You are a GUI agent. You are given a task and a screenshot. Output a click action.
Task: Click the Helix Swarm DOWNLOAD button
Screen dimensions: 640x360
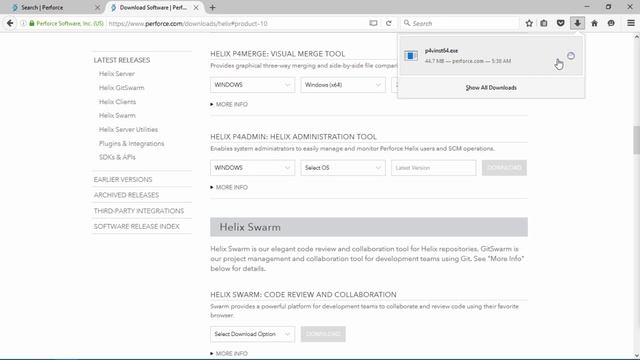pos(323,334)
